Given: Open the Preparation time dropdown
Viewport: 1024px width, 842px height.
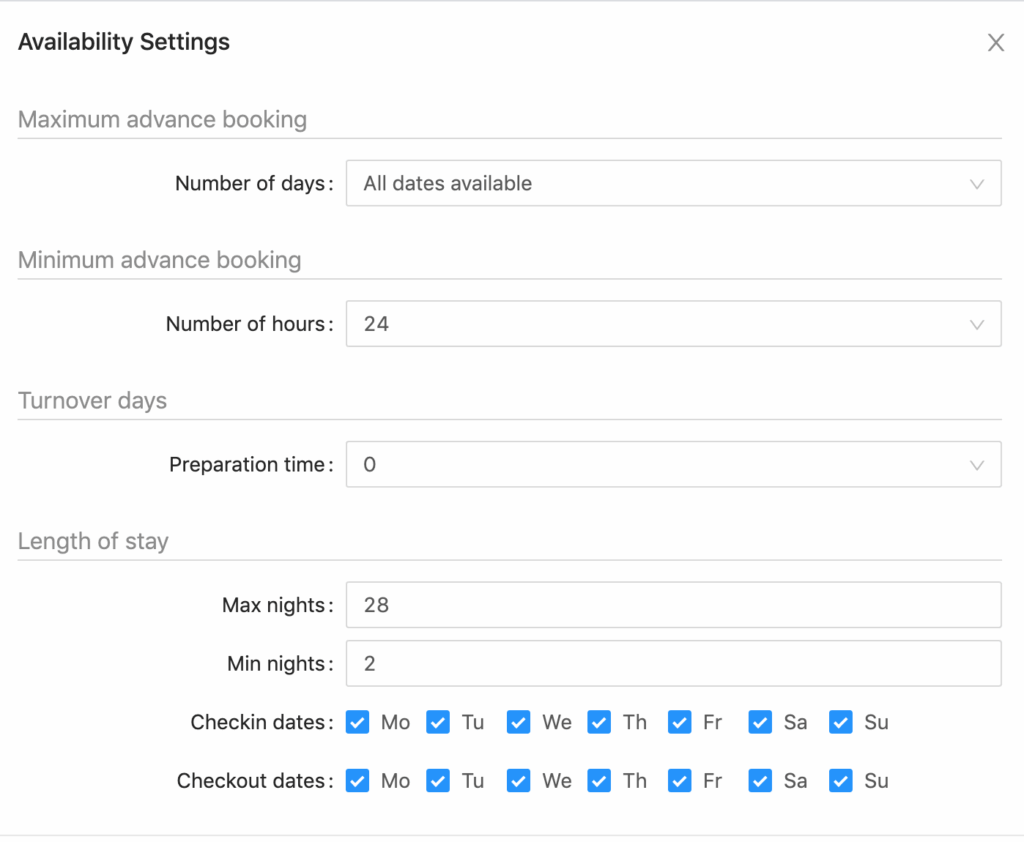Looking at the screenshot, I should [x=673, y=465].
